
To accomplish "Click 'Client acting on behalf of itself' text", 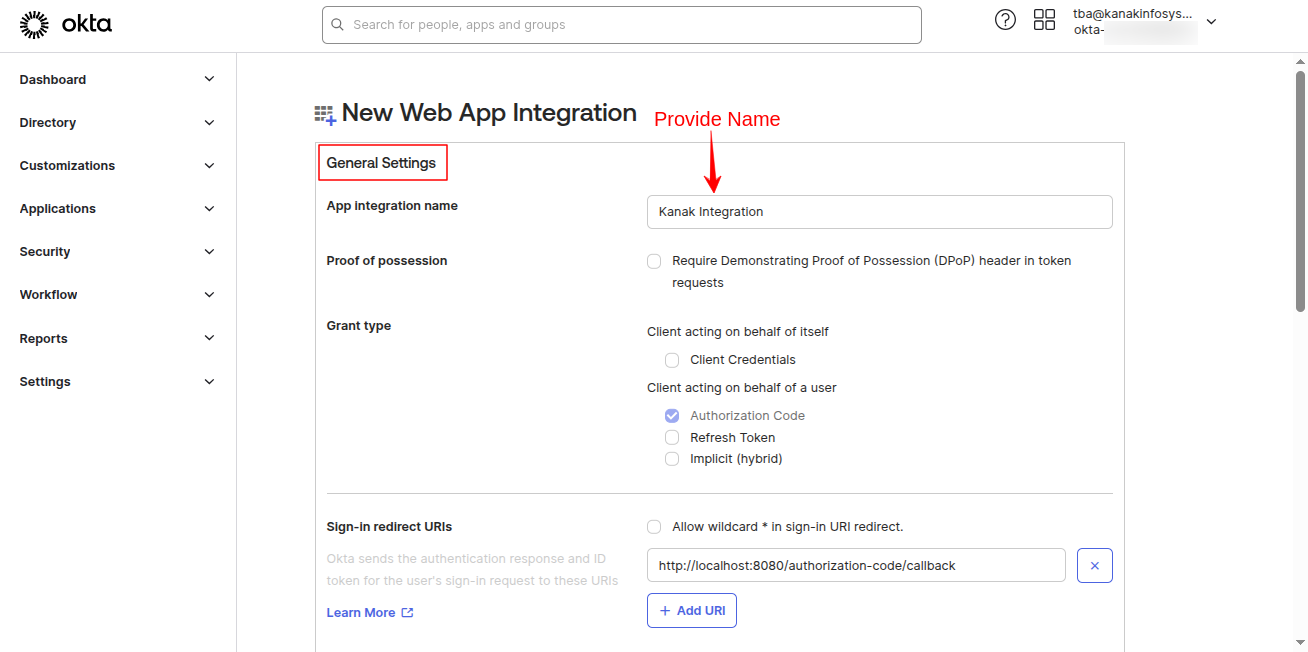I will 738,332.
